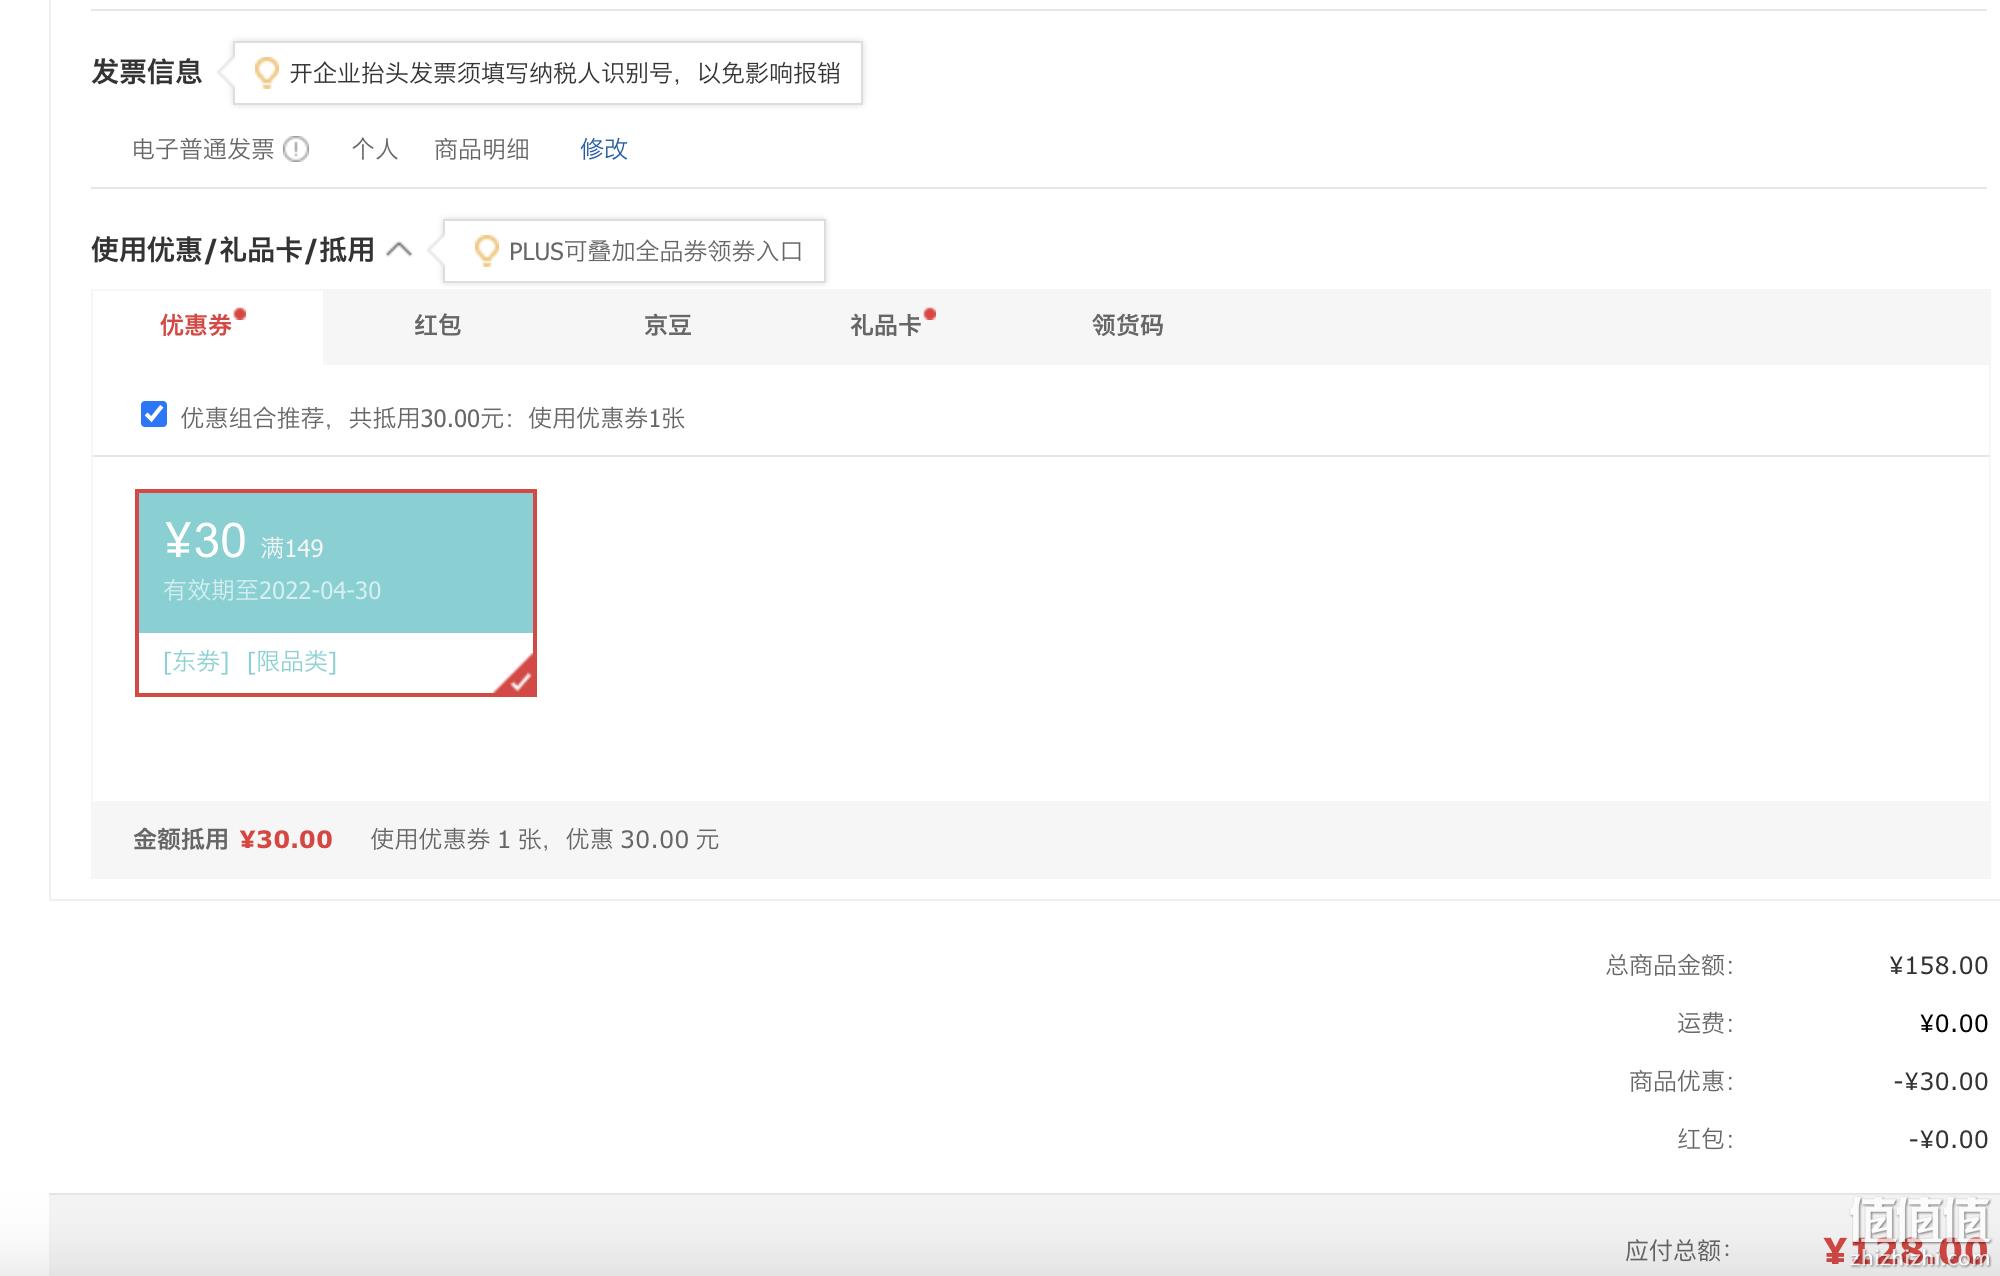The width and height of the screenshot is (2000, 1276).
Task: Click the [东券] coupon tag
Action: [197, 662]
